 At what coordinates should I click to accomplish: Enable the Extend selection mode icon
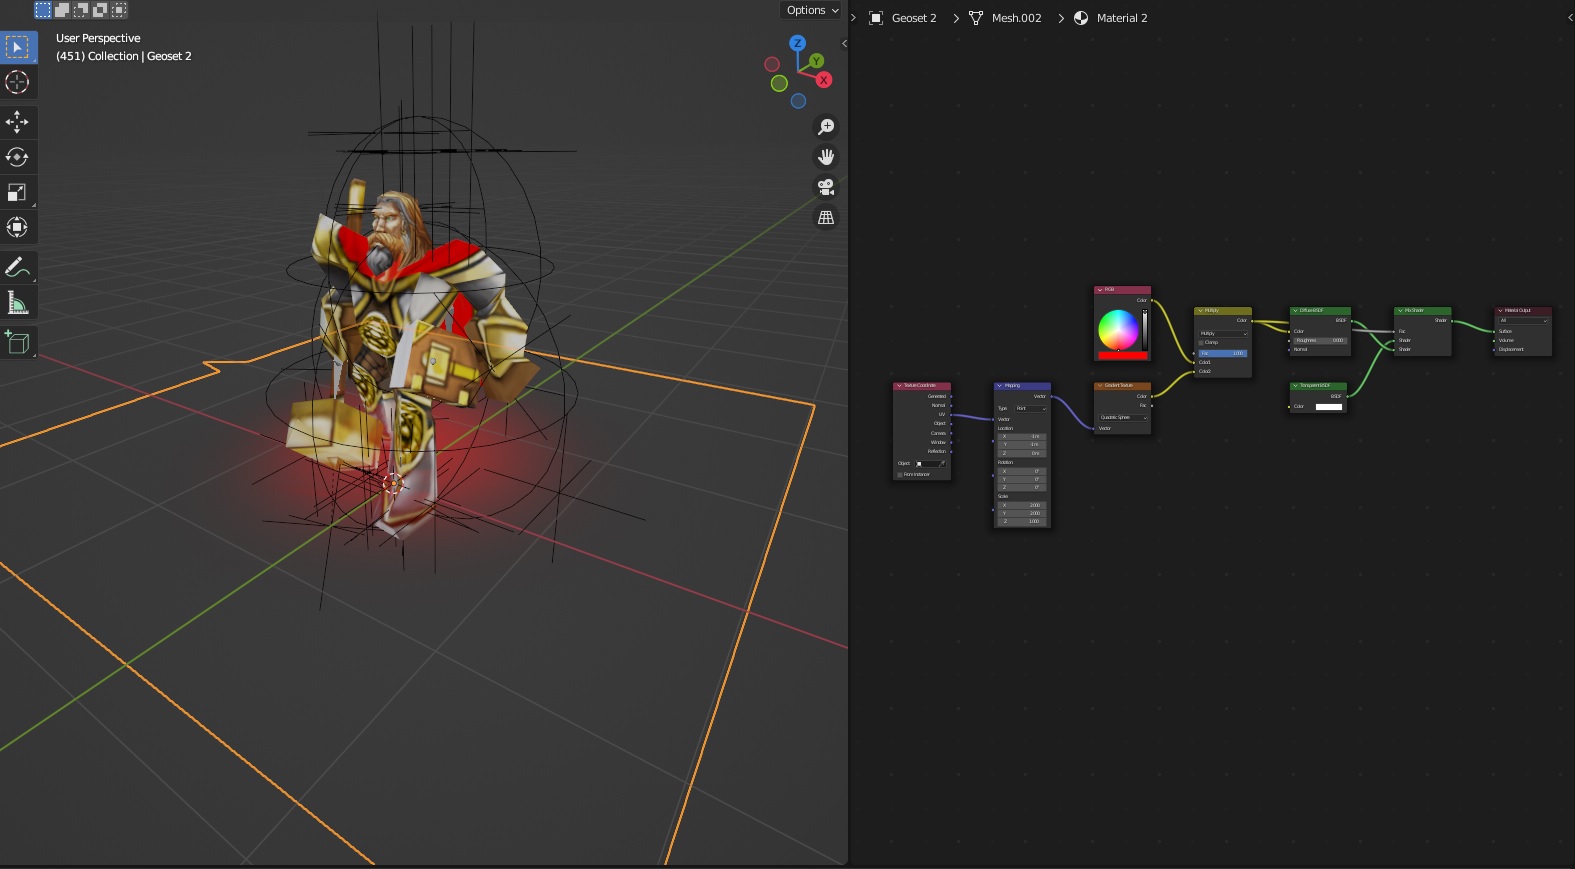(x=62, y=10)
